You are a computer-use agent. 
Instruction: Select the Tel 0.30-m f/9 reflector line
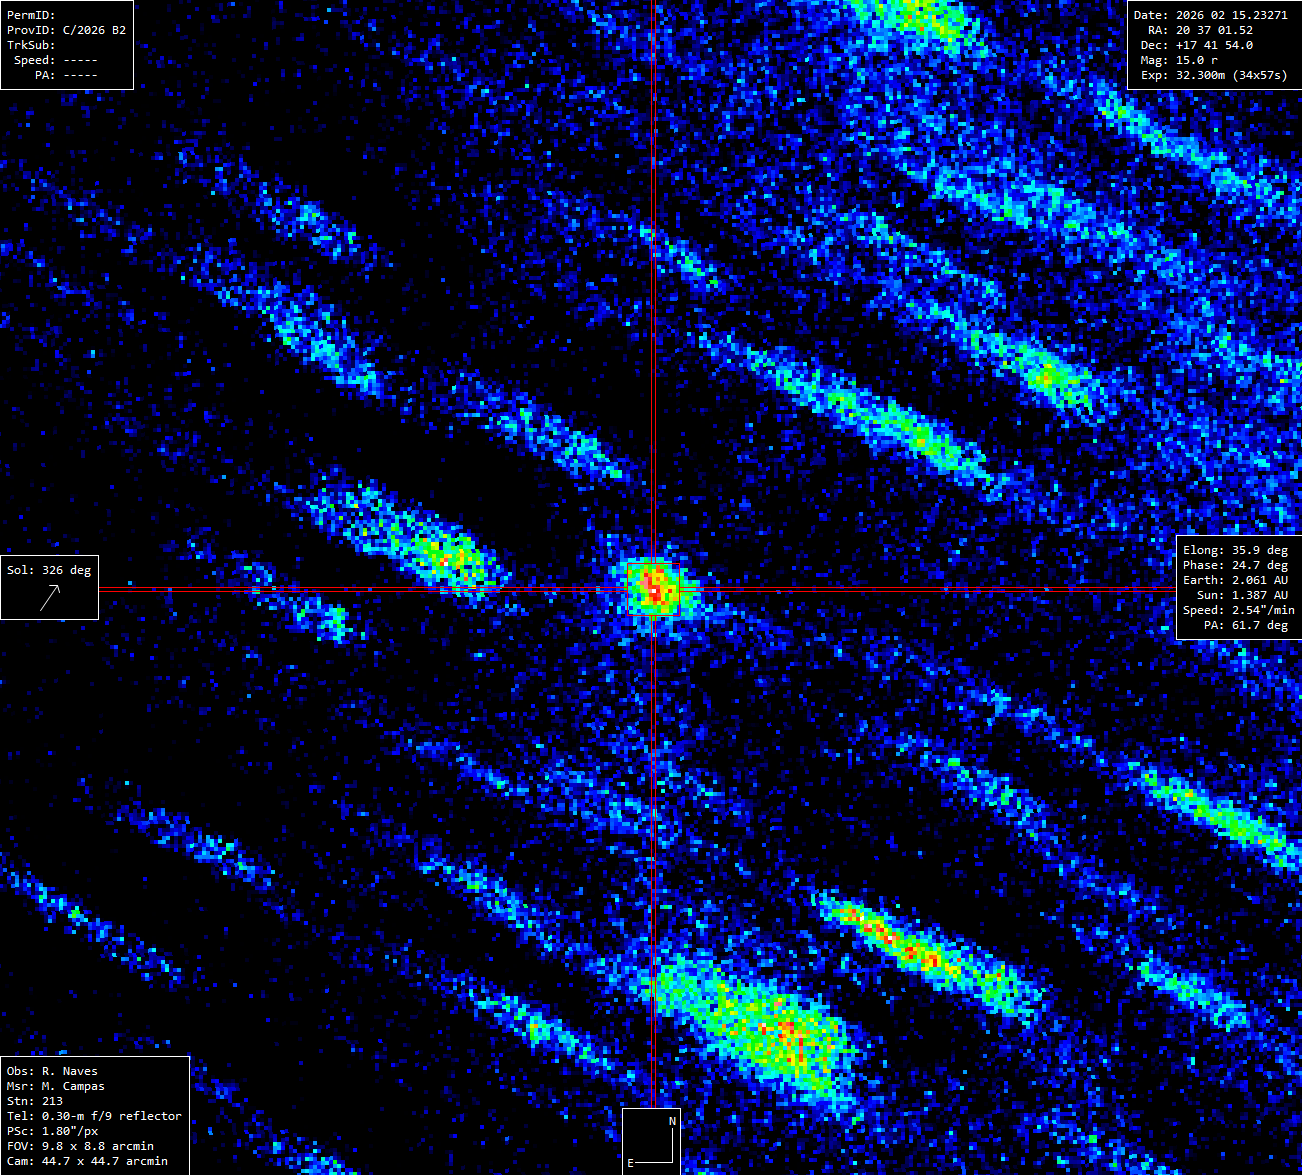pos(94,1116)
